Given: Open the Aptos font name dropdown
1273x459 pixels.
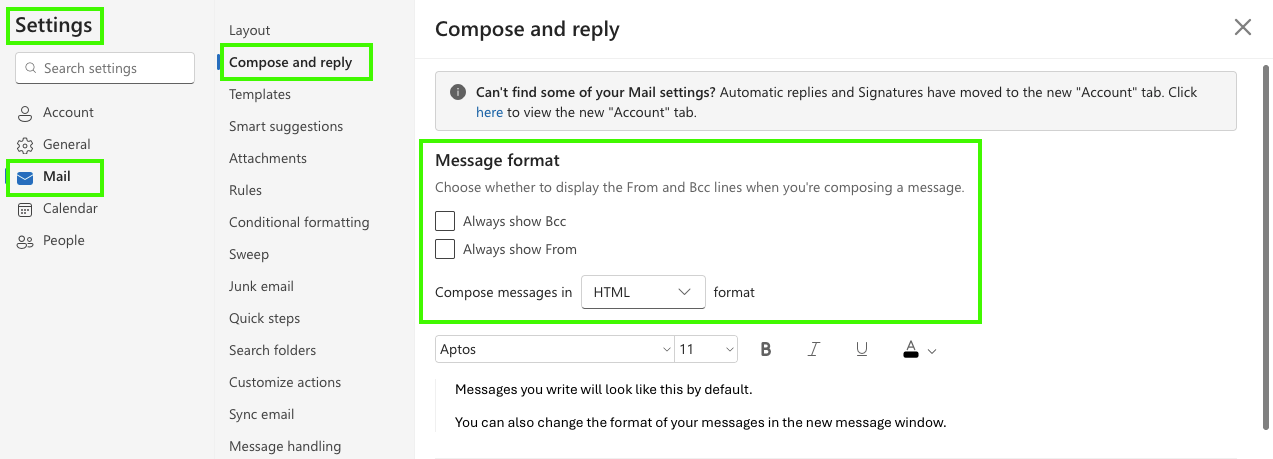Looking at the screenshot, I should tap(555, 349).
